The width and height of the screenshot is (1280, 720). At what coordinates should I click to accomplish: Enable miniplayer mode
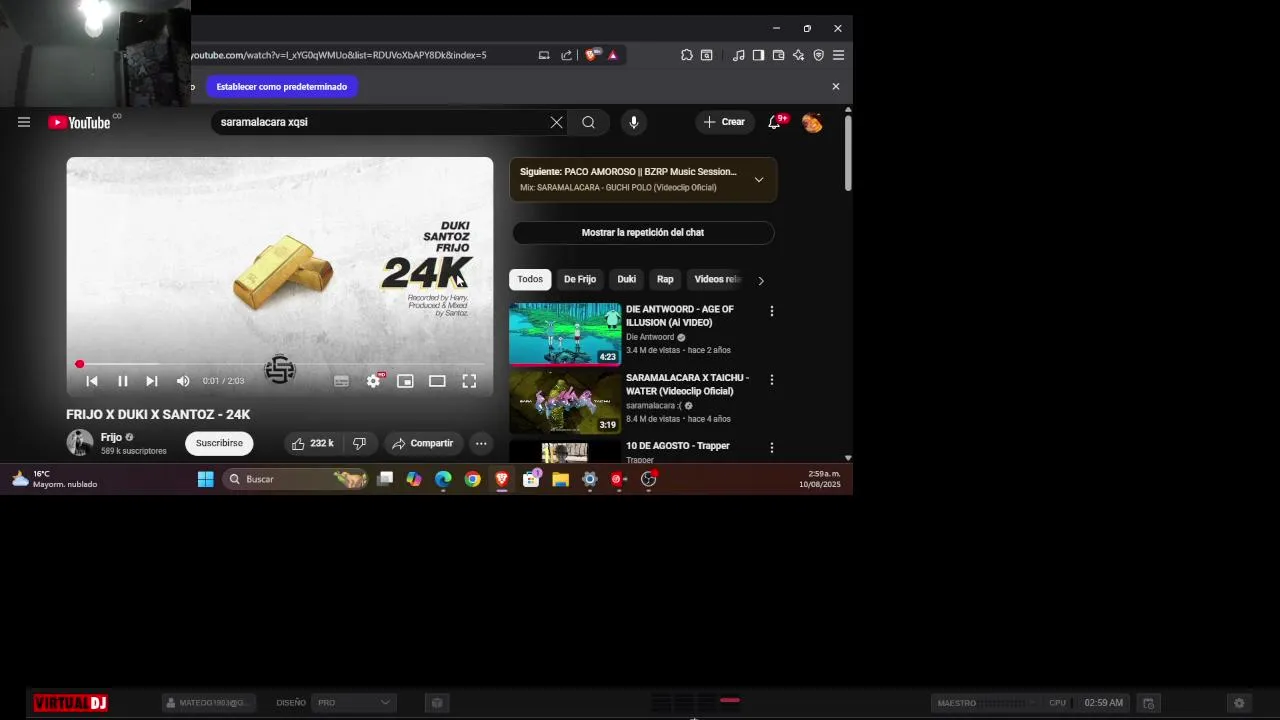coord(405,381)
